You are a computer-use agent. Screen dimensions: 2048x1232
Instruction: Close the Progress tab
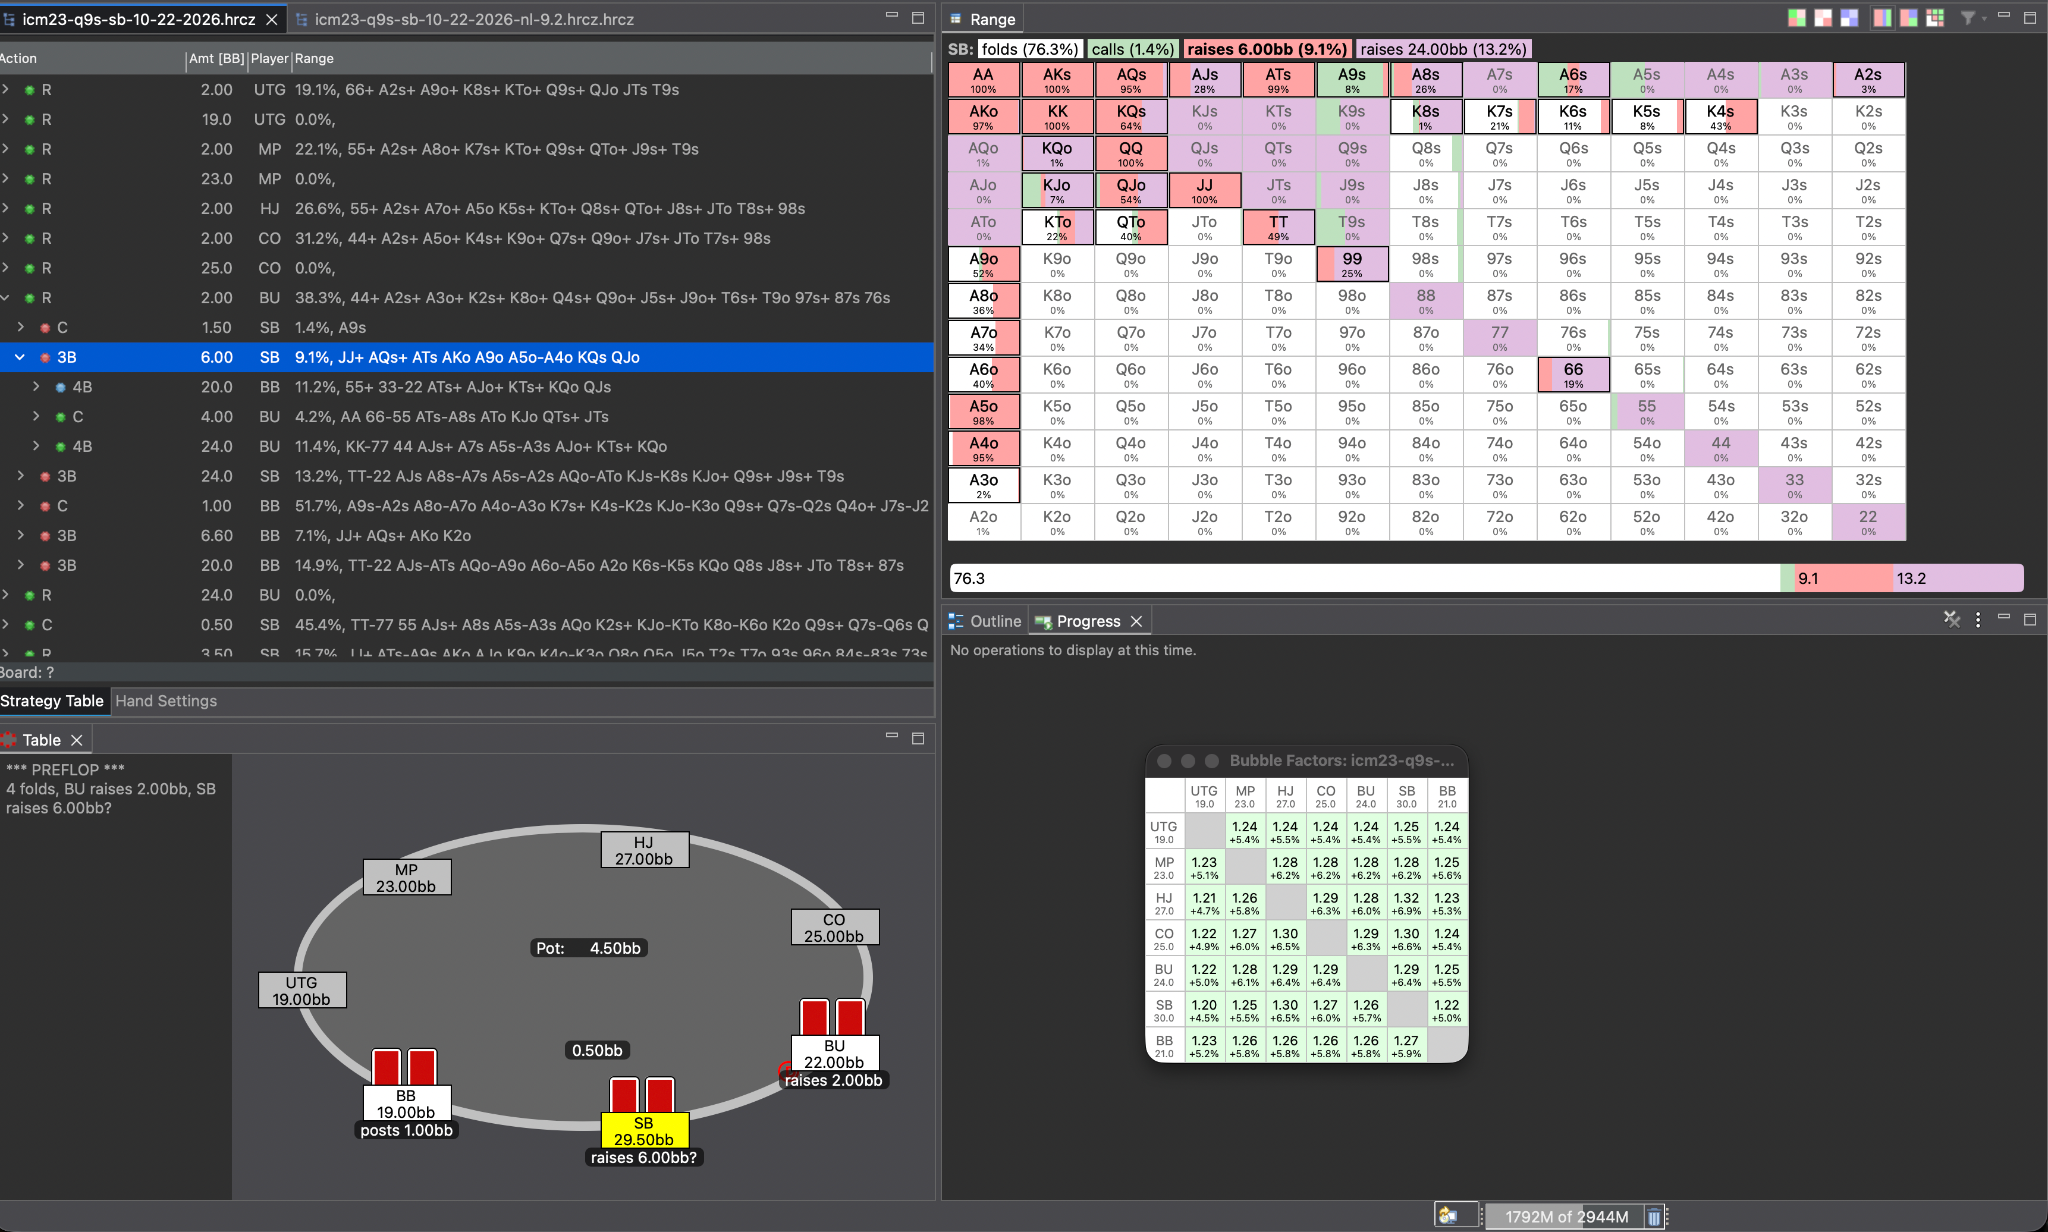tap(1136, 621)
